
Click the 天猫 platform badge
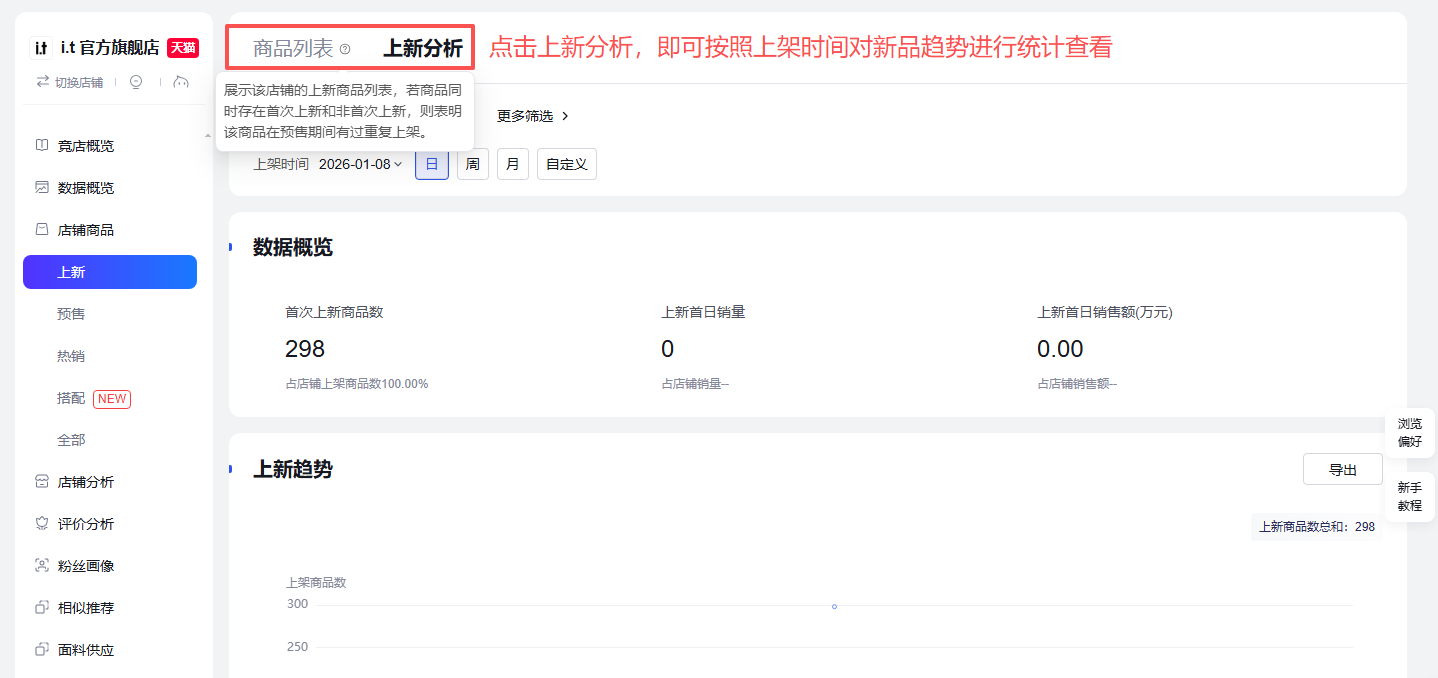[x=182, y=47]
